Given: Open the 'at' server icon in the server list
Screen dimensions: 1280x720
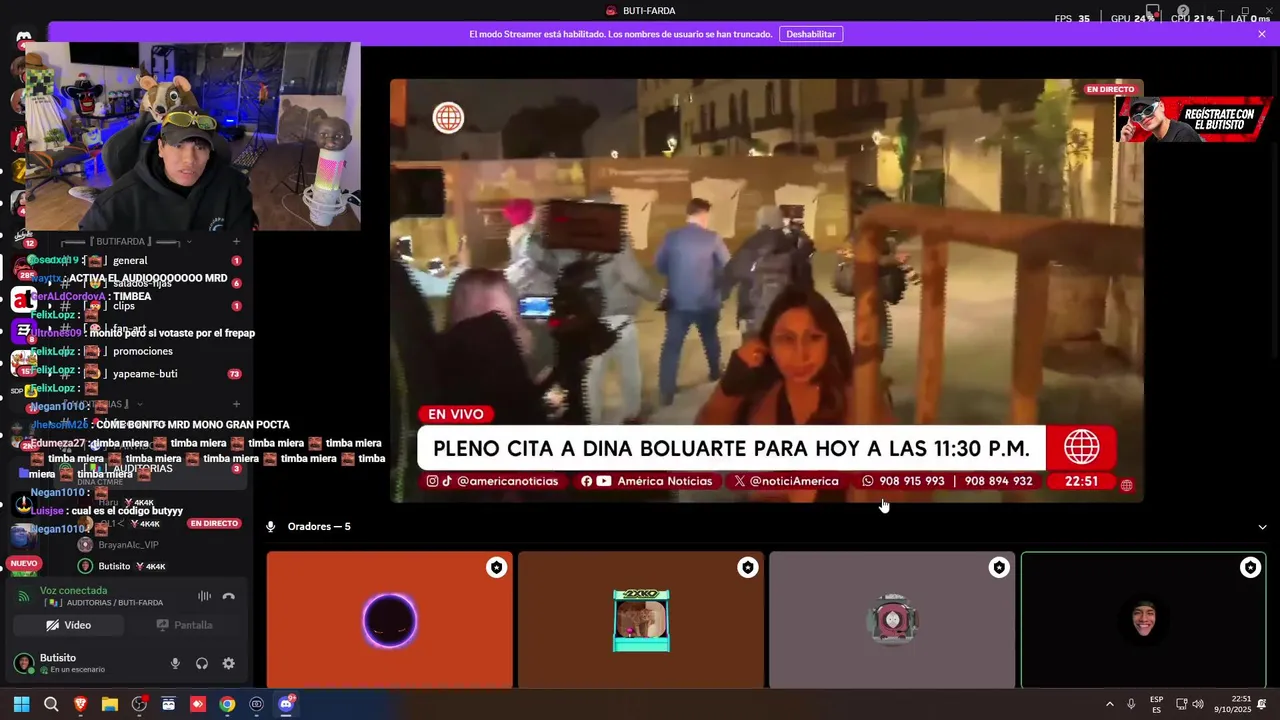Looking at the screenshot, I should [23, 299].
